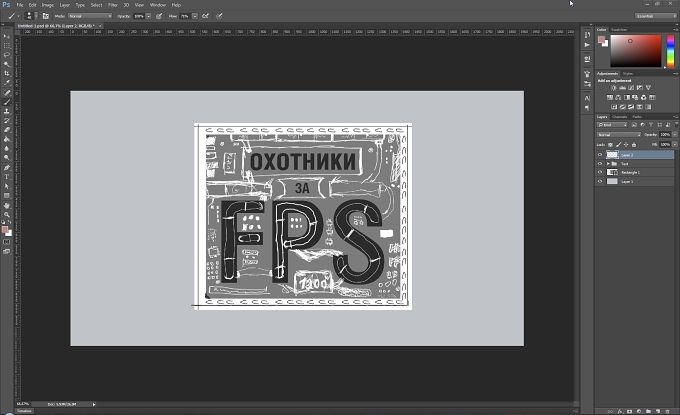Hide Layer 2 using eye icon

click(x=600, y=155)
